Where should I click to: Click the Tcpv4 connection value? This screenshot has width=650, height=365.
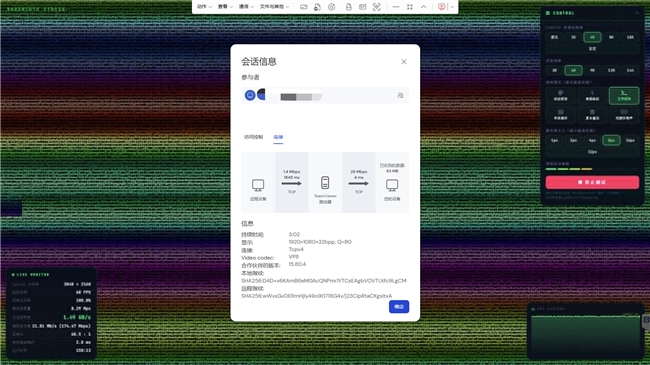click(296, 249)
